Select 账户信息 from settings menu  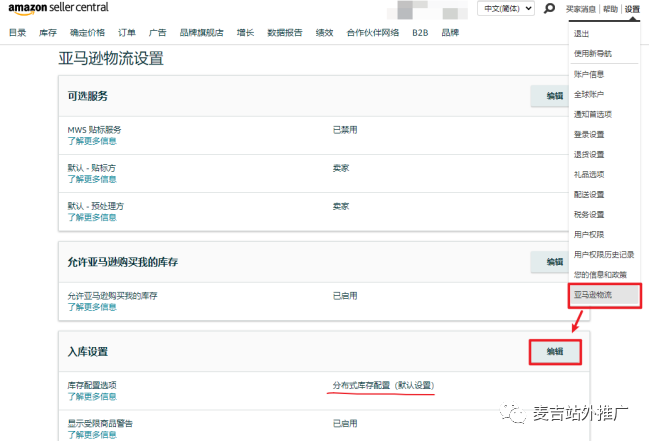[589, 74]
